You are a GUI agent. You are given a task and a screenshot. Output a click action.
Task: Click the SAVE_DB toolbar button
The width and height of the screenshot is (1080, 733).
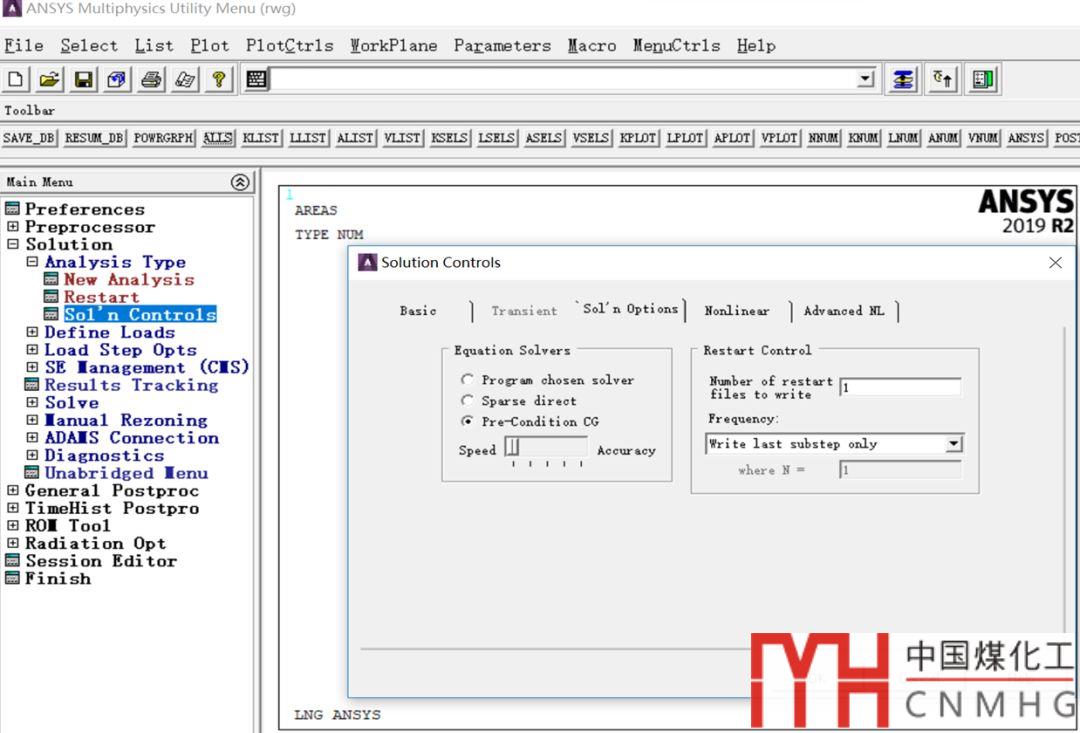click(x=29, y=138)
